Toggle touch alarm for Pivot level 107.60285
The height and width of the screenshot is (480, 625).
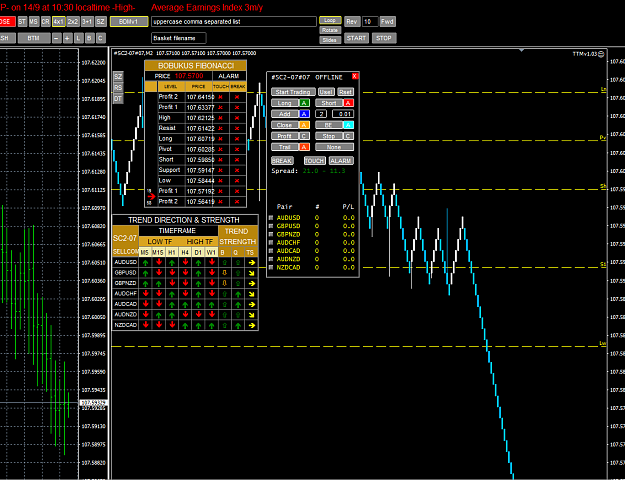220,150
